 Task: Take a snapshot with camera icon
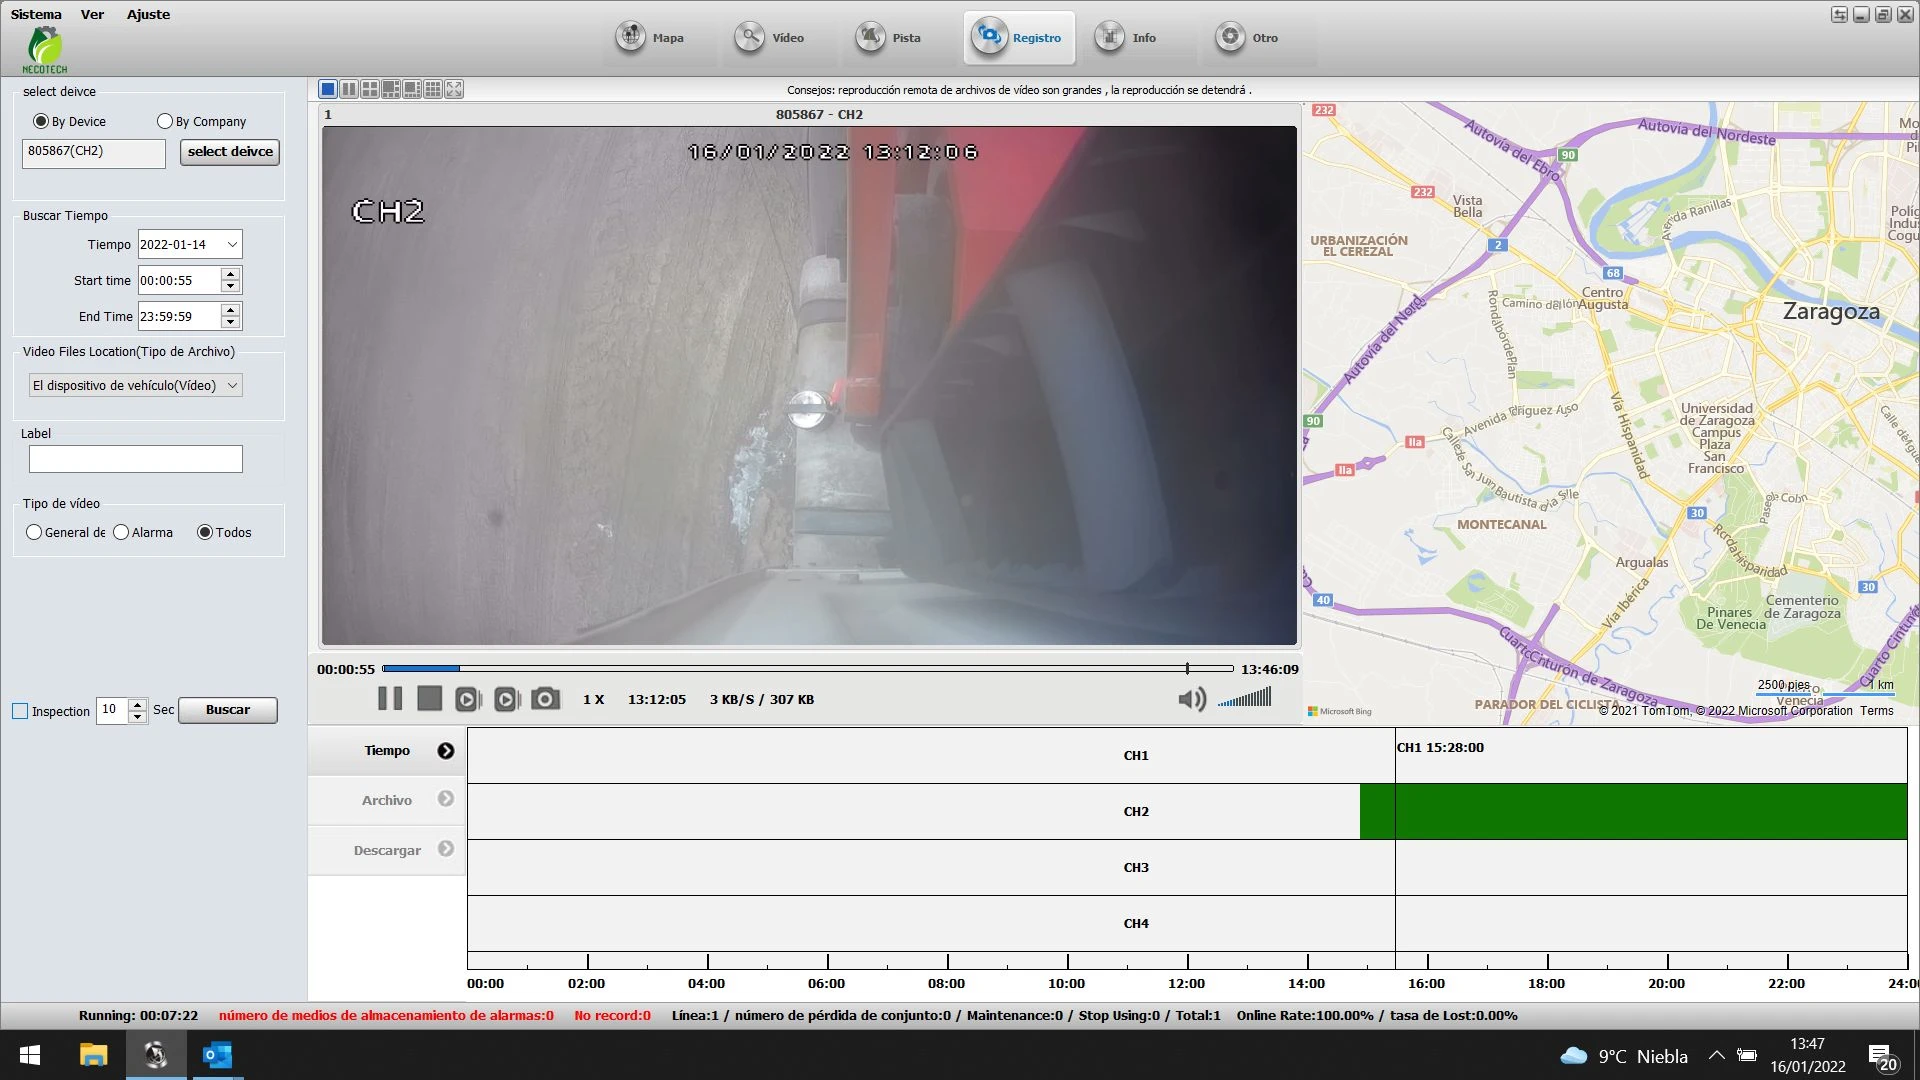click(x=545, y=699)
